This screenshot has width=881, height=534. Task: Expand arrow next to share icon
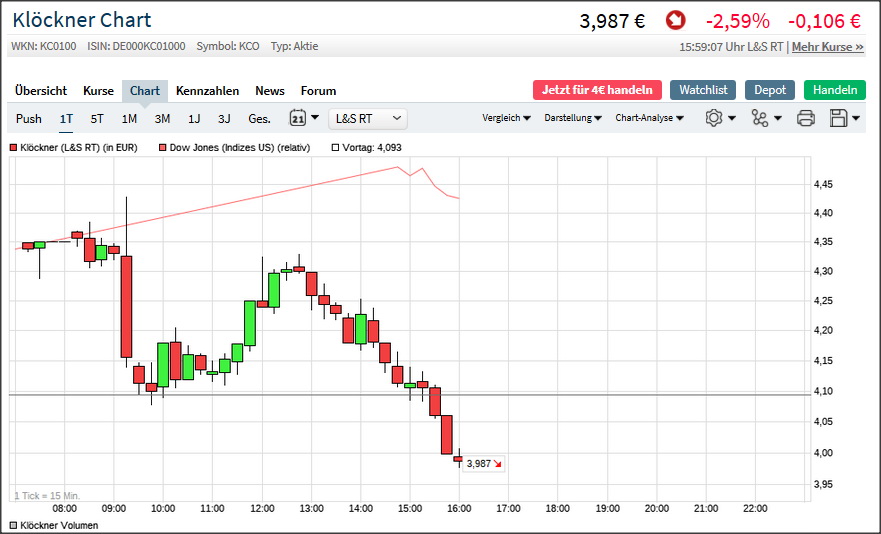[778, 118]
